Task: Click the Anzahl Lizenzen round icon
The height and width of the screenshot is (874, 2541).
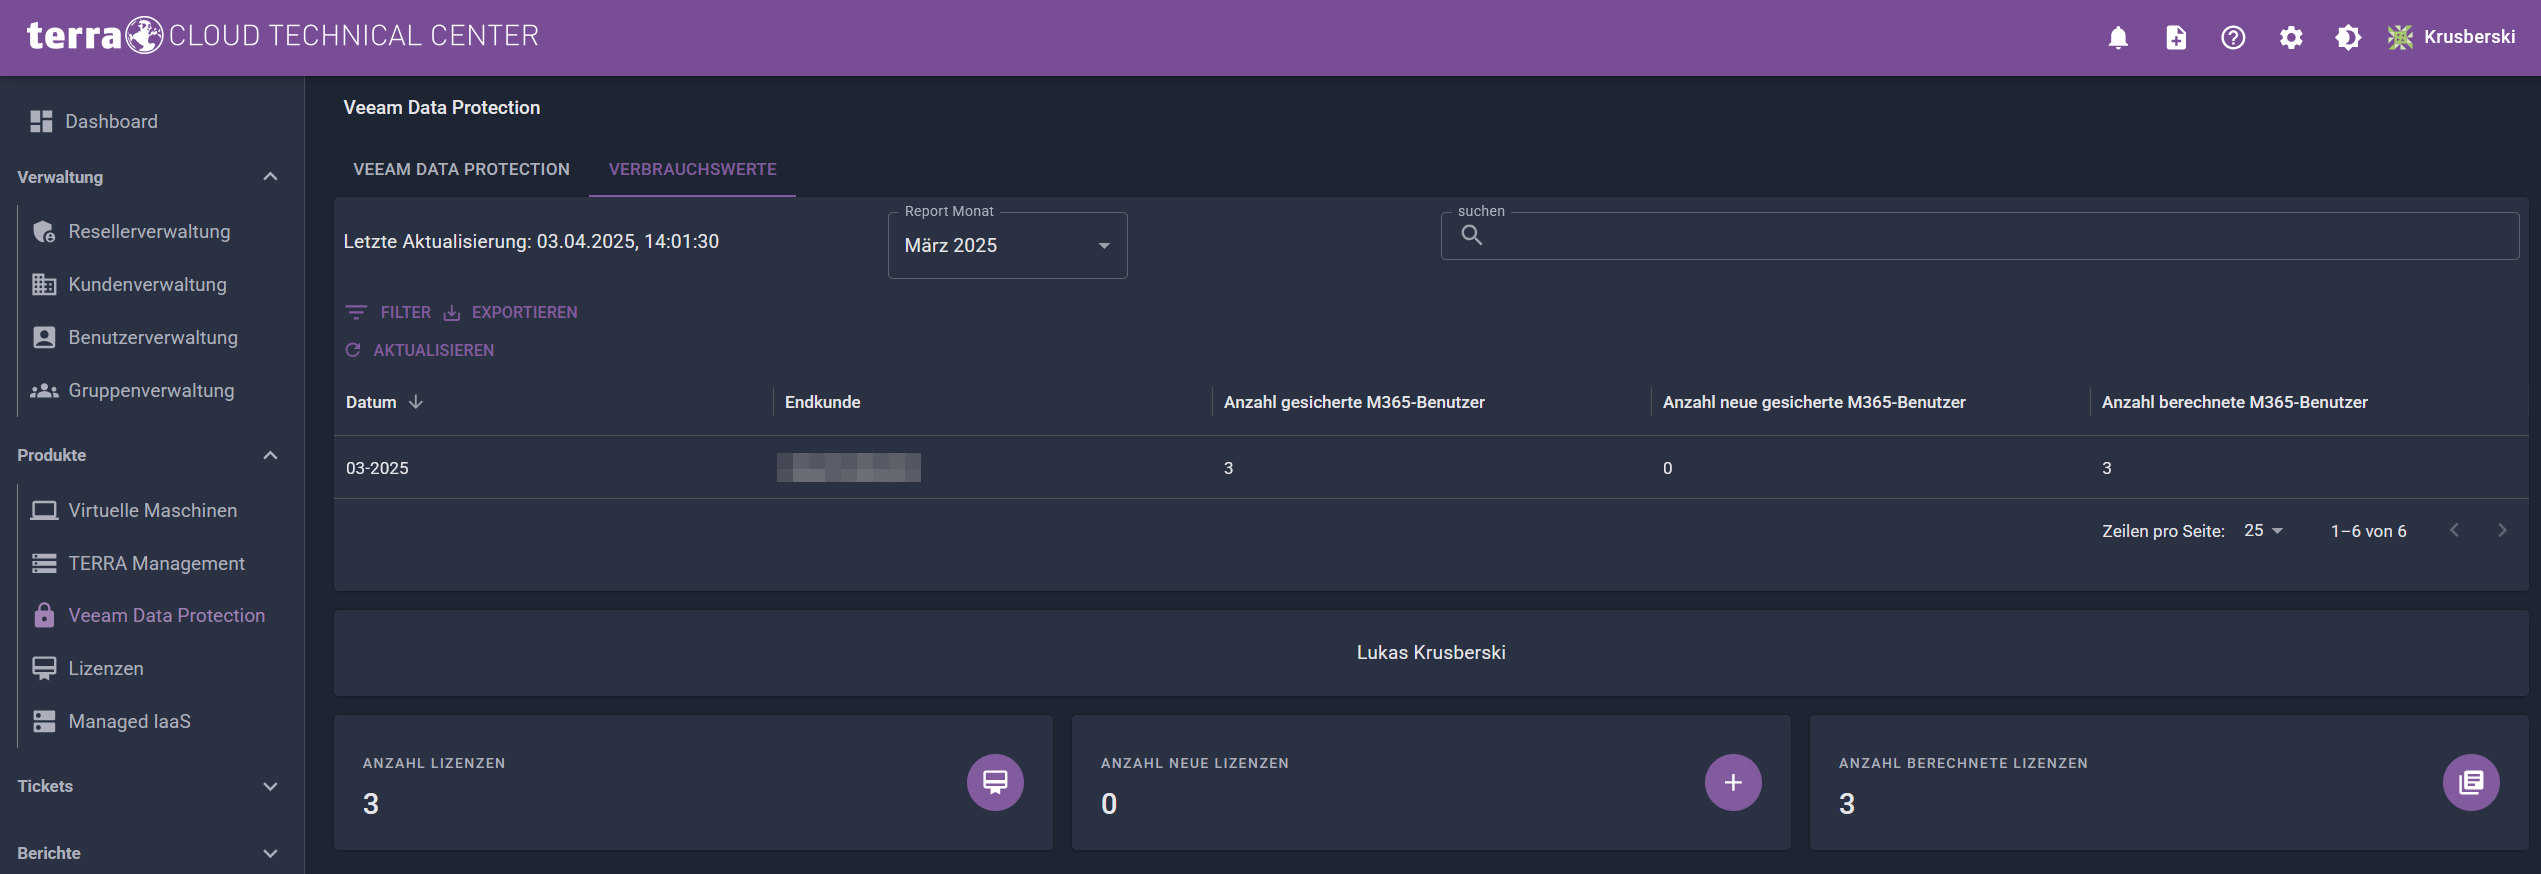Action: pos(995,782)
